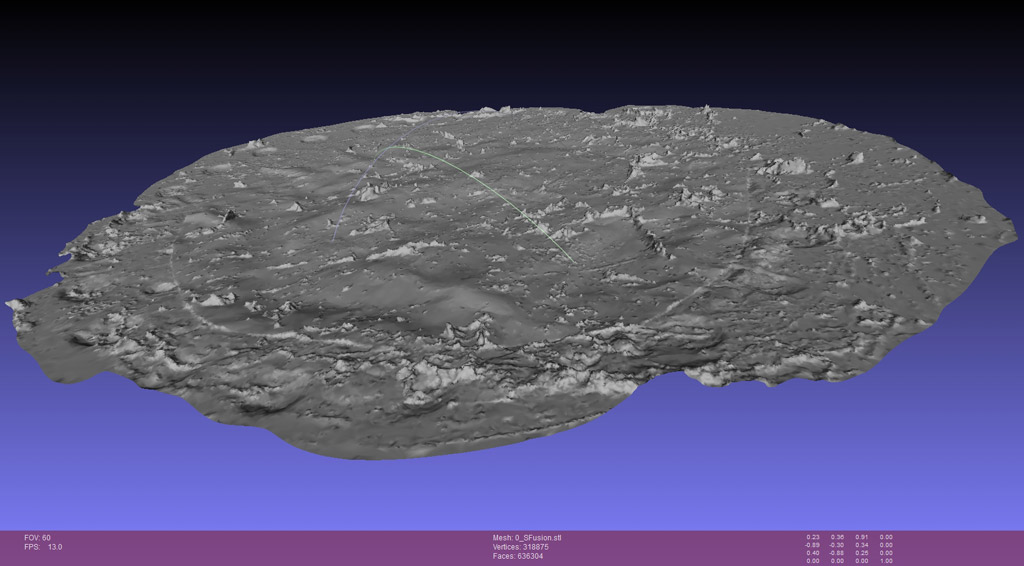Viewport: 1024px width, 566px height.
Task: Click the leftmost tip of the mesh
Action: (10, 303)
